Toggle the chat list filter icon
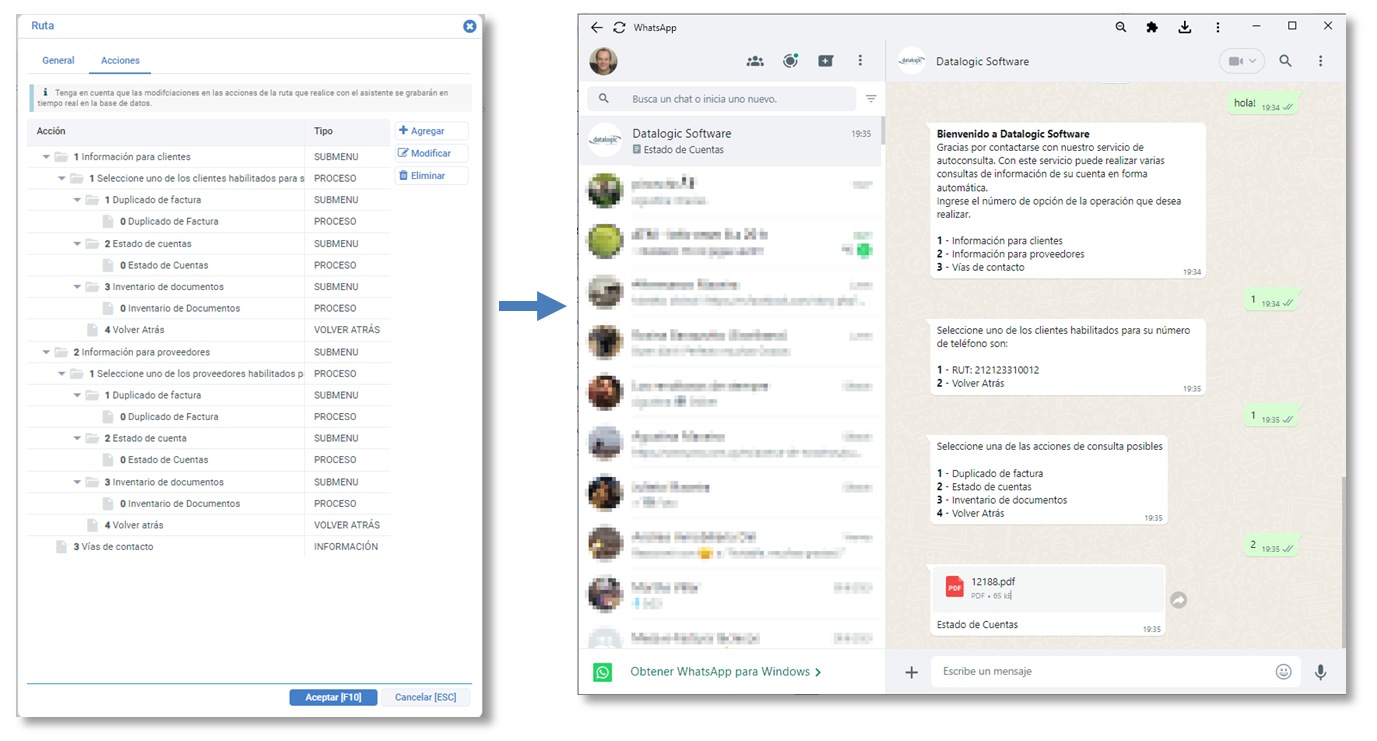Screen dimensions: 1377x741 pyautogui.click(x=870, y=99)
